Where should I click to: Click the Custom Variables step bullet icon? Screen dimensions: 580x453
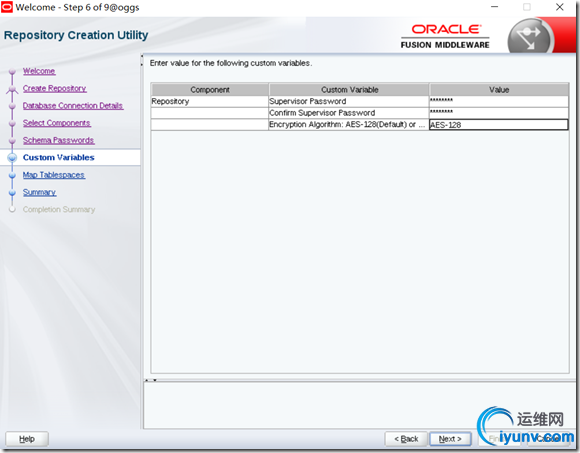[x=12, y=158]
